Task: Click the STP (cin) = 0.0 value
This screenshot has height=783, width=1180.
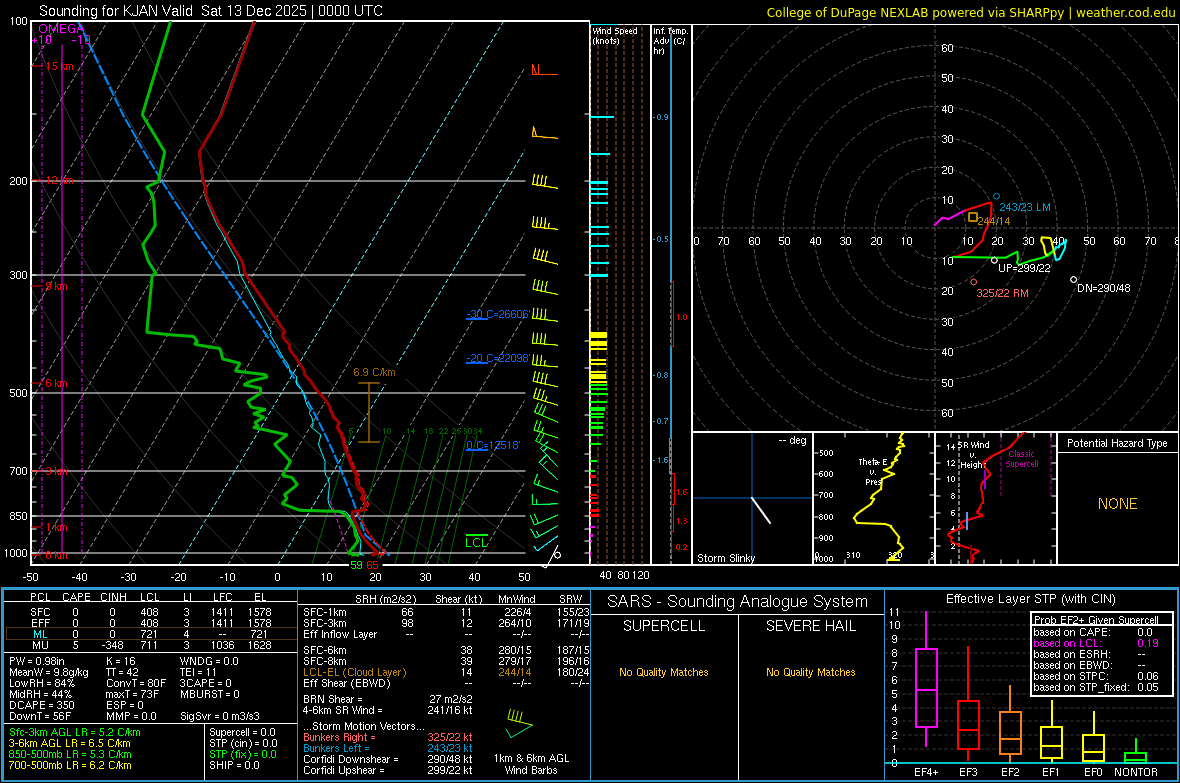Action: [243, 743]
